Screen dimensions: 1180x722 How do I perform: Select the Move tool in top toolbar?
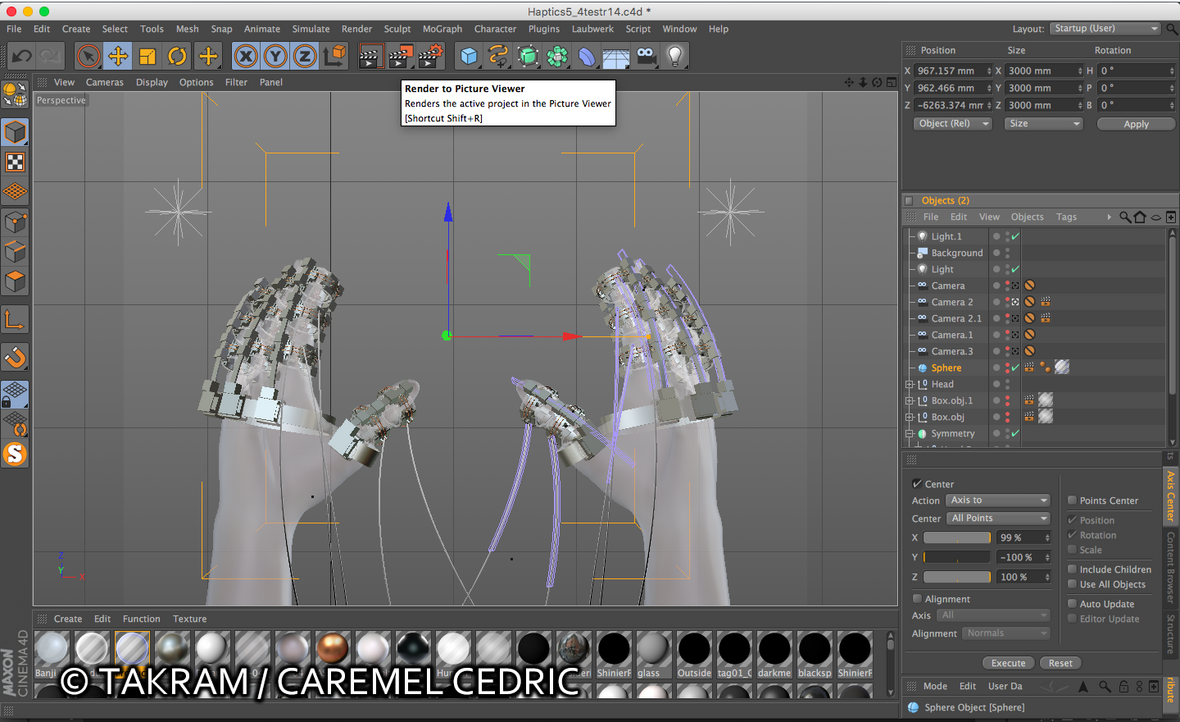coord(118,56)
